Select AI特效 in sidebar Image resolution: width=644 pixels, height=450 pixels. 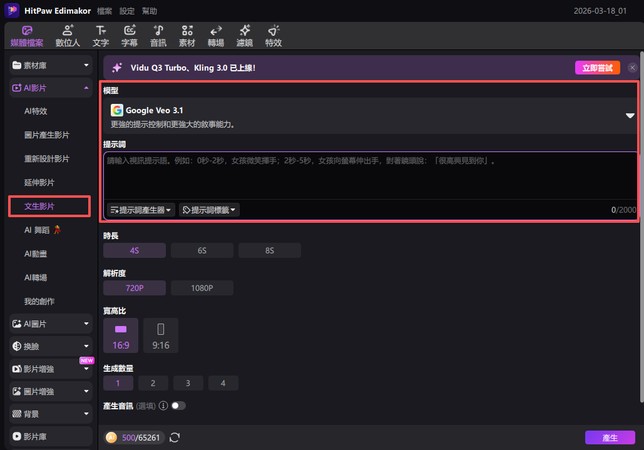(x=36, y=111)
